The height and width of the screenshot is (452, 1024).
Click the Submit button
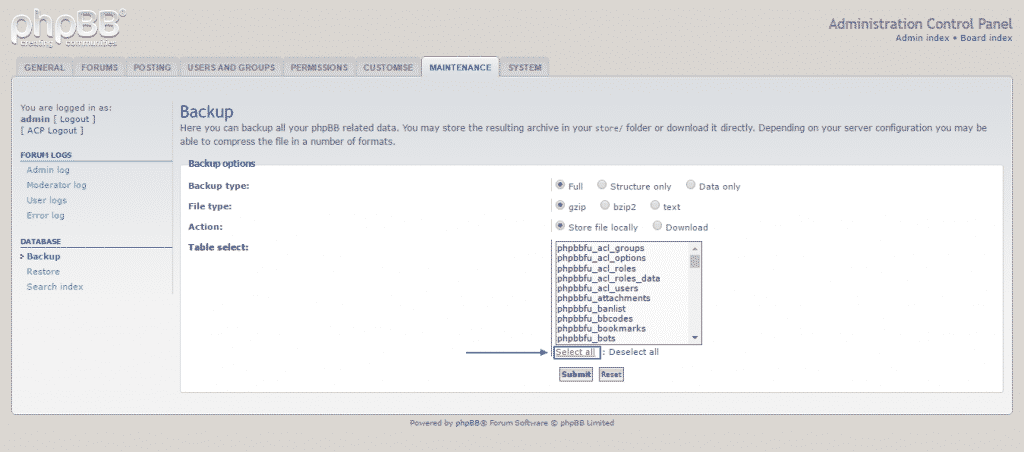point(576,374)
